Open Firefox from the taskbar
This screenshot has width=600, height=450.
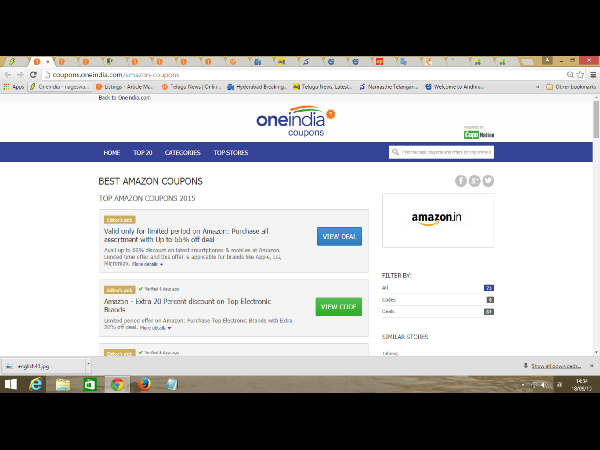pos(143,384)
